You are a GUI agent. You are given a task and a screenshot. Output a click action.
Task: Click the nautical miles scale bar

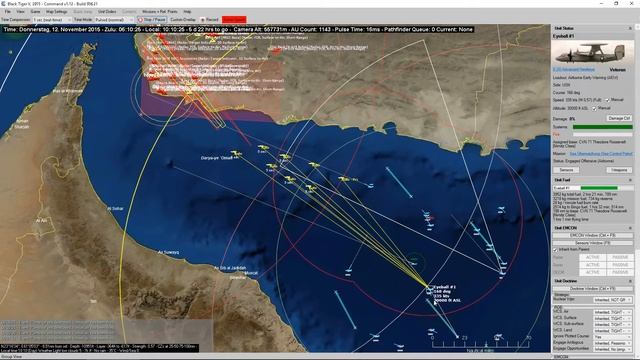(x=482, y=344)
